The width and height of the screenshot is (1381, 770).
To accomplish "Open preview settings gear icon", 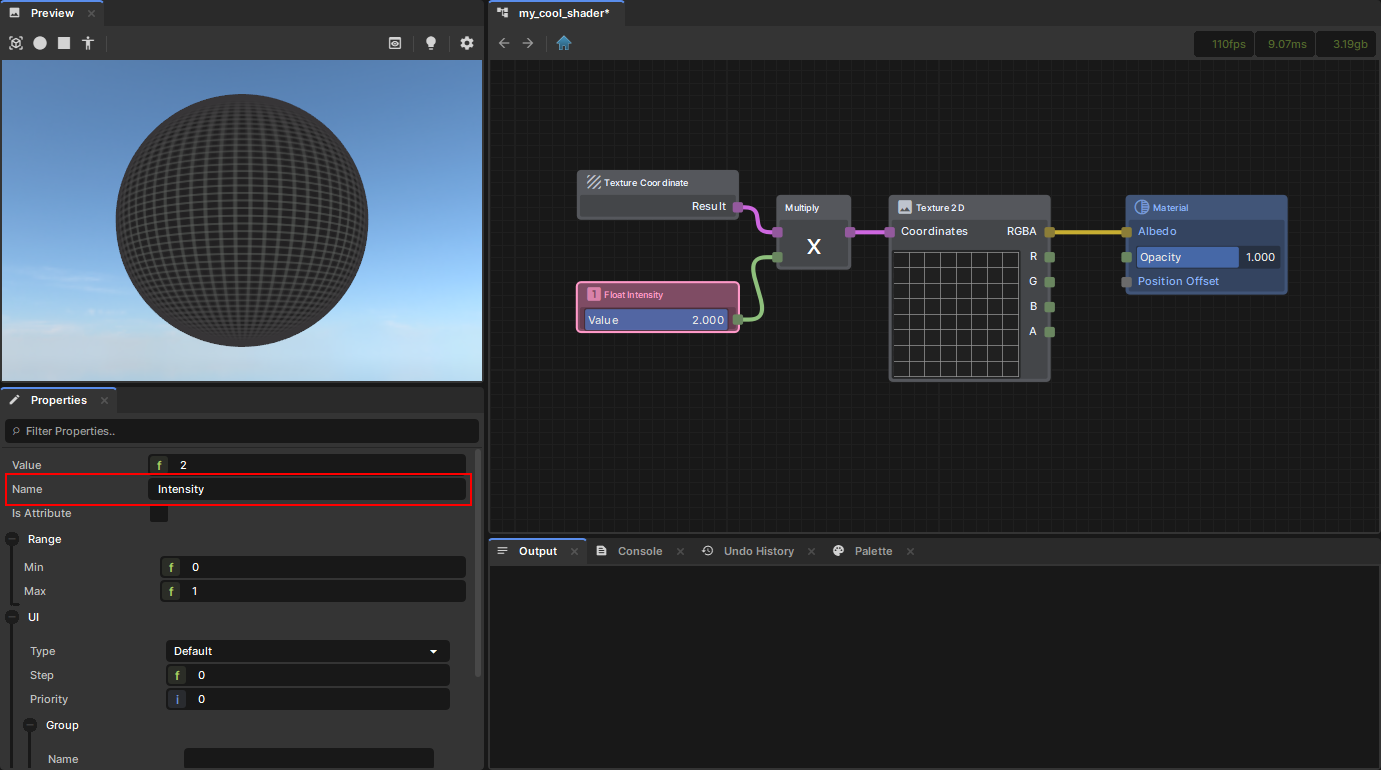I will click(467, 43).
